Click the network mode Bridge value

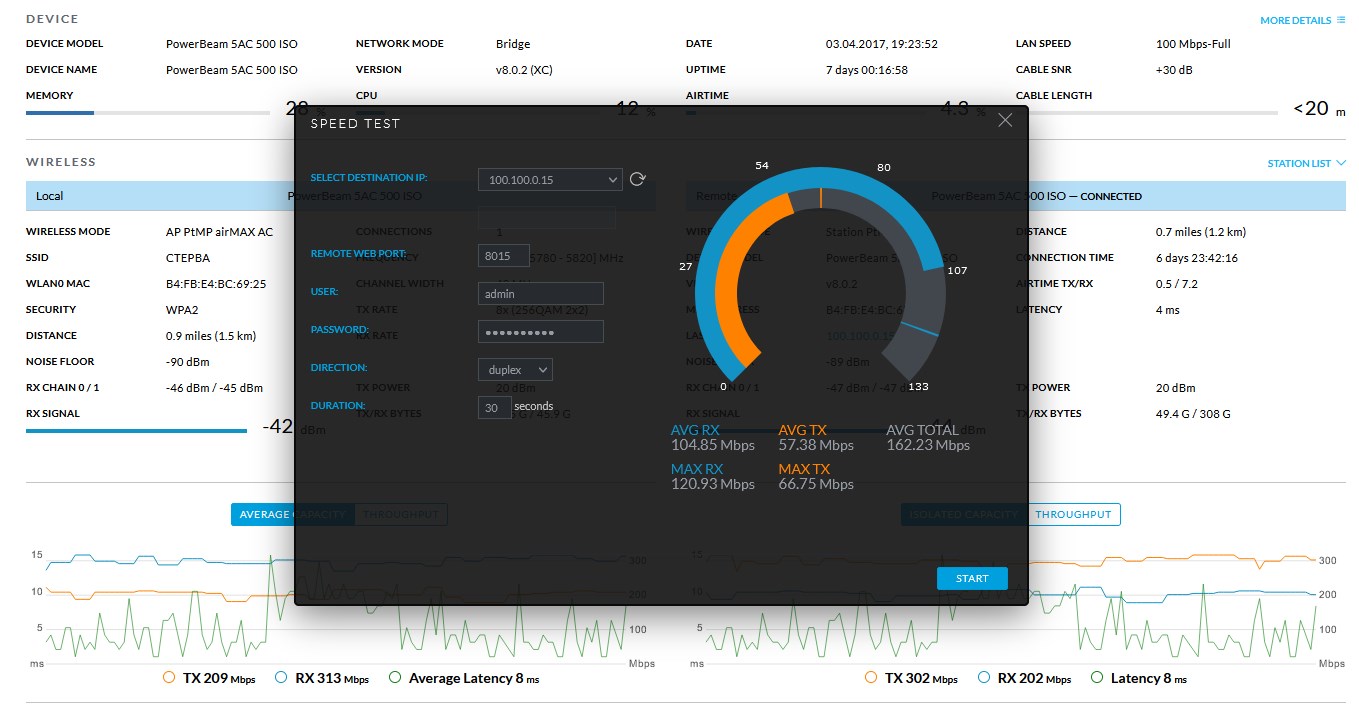(513, 44)
